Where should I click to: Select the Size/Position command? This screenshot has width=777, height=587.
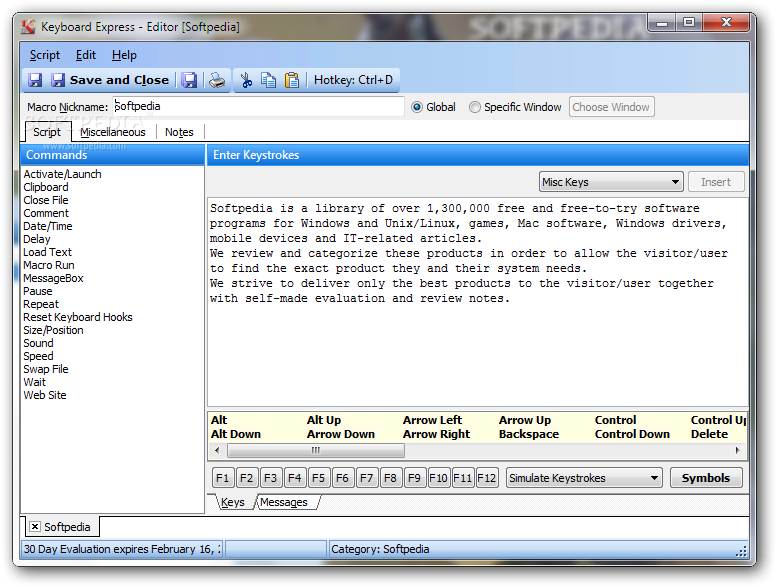point(54,330)
